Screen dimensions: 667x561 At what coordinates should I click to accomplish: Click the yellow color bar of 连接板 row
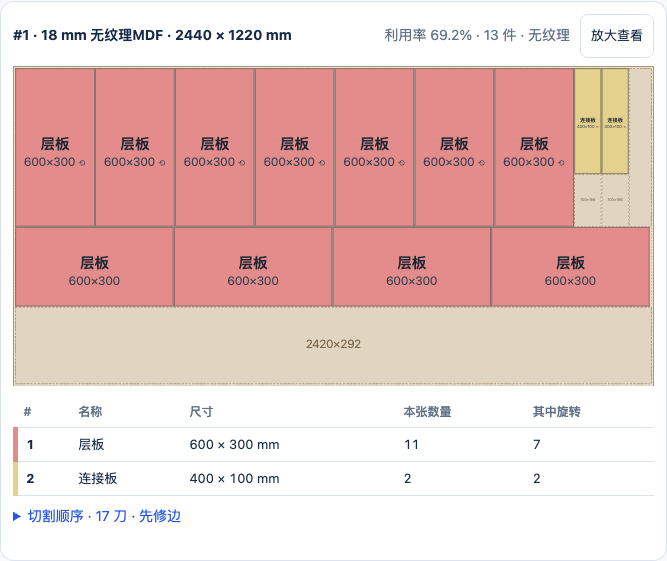pos(15,478)
